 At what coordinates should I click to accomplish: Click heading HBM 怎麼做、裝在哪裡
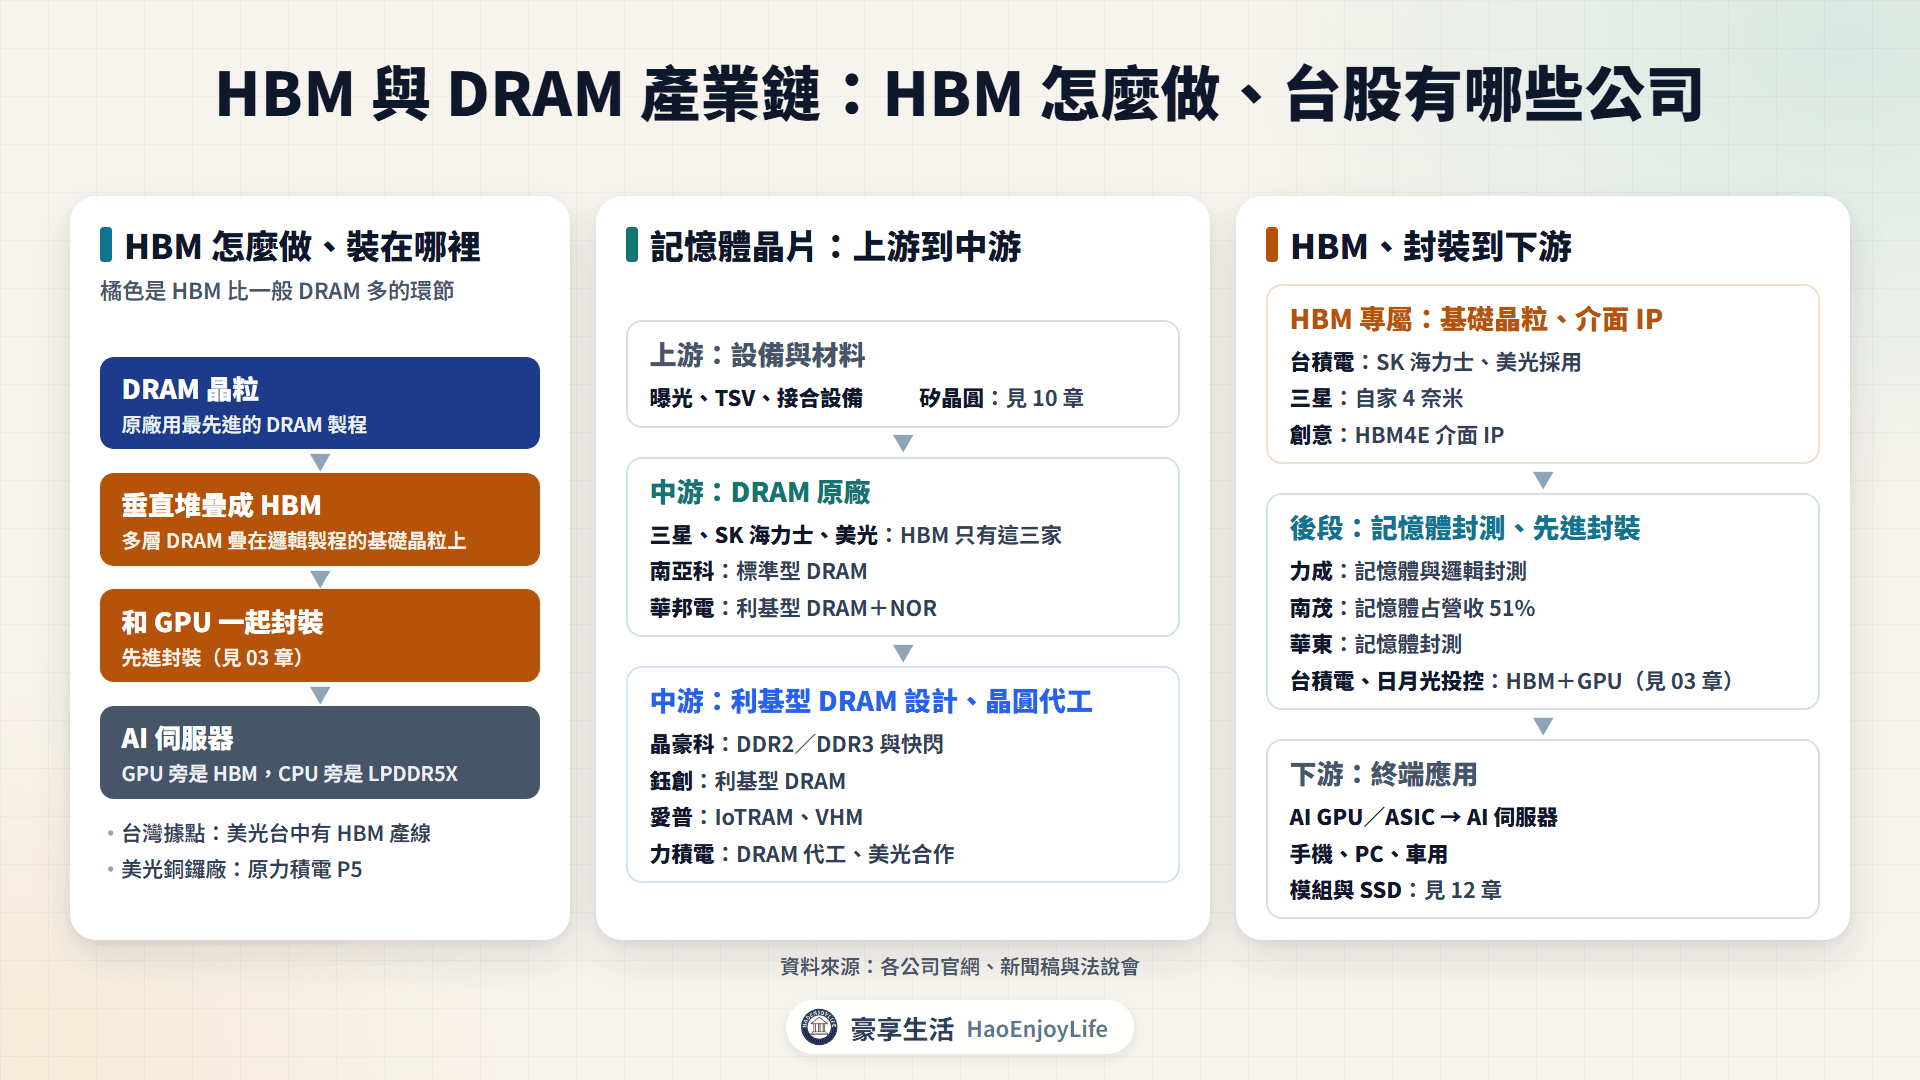[302, 246]
